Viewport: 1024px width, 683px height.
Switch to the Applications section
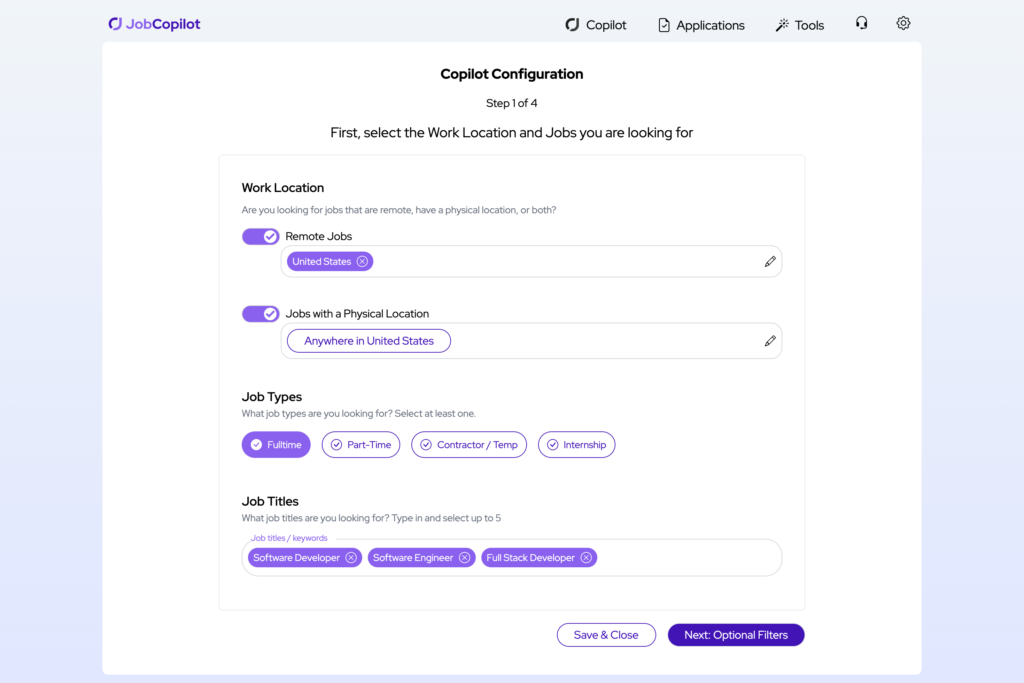(701, 24)
